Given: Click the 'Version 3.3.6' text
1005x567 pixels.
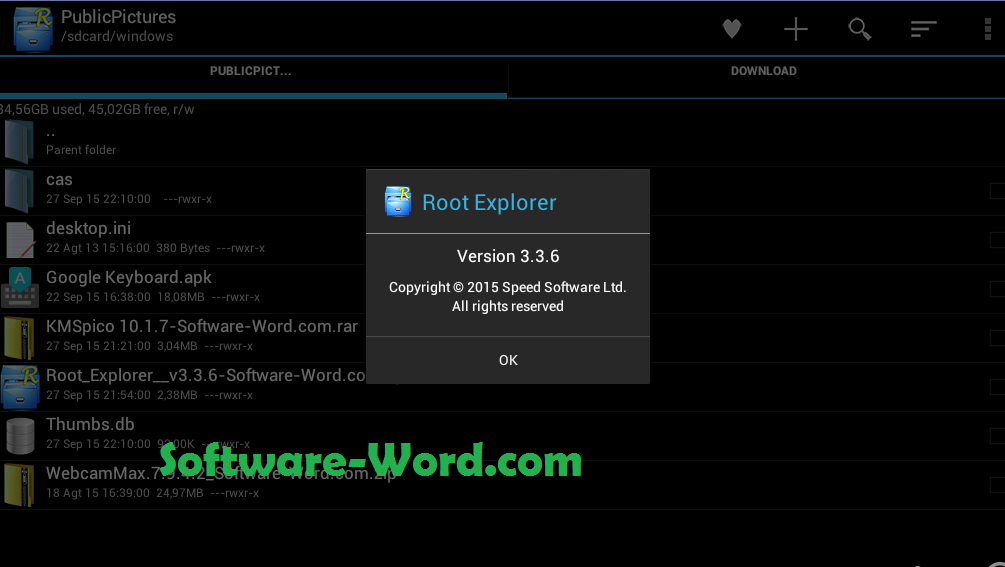Looking at the screenshot, I should [508, 256].
